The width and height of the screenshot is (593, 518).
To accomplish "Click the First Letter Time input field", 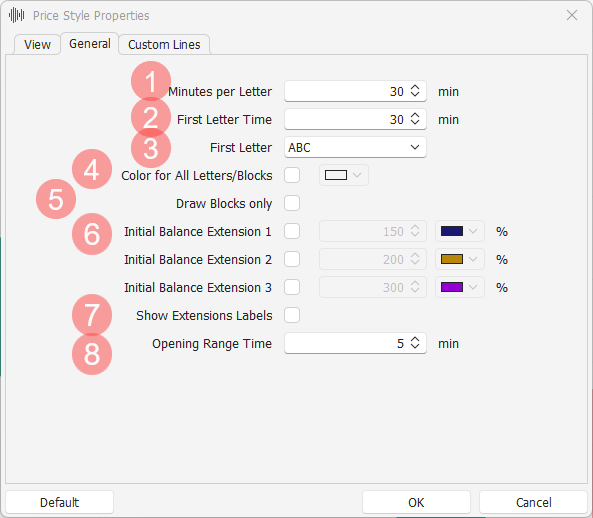I will [x=355, y=119].
